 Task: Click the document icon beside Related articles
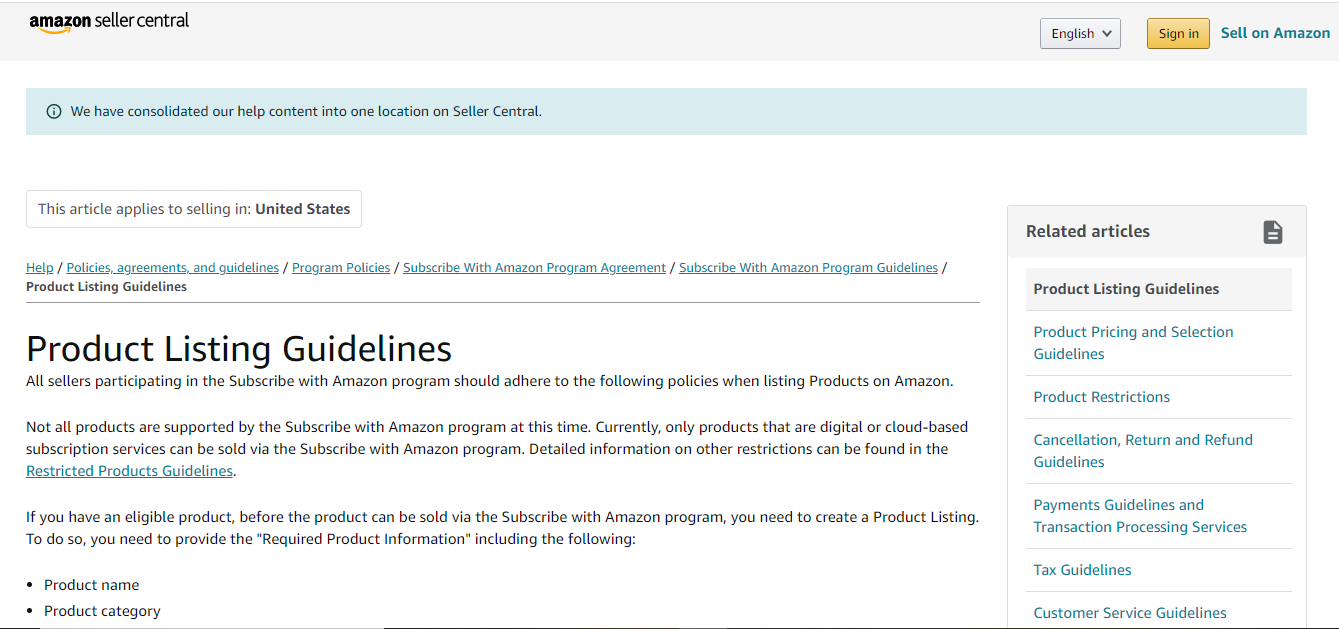(1272, 231)
